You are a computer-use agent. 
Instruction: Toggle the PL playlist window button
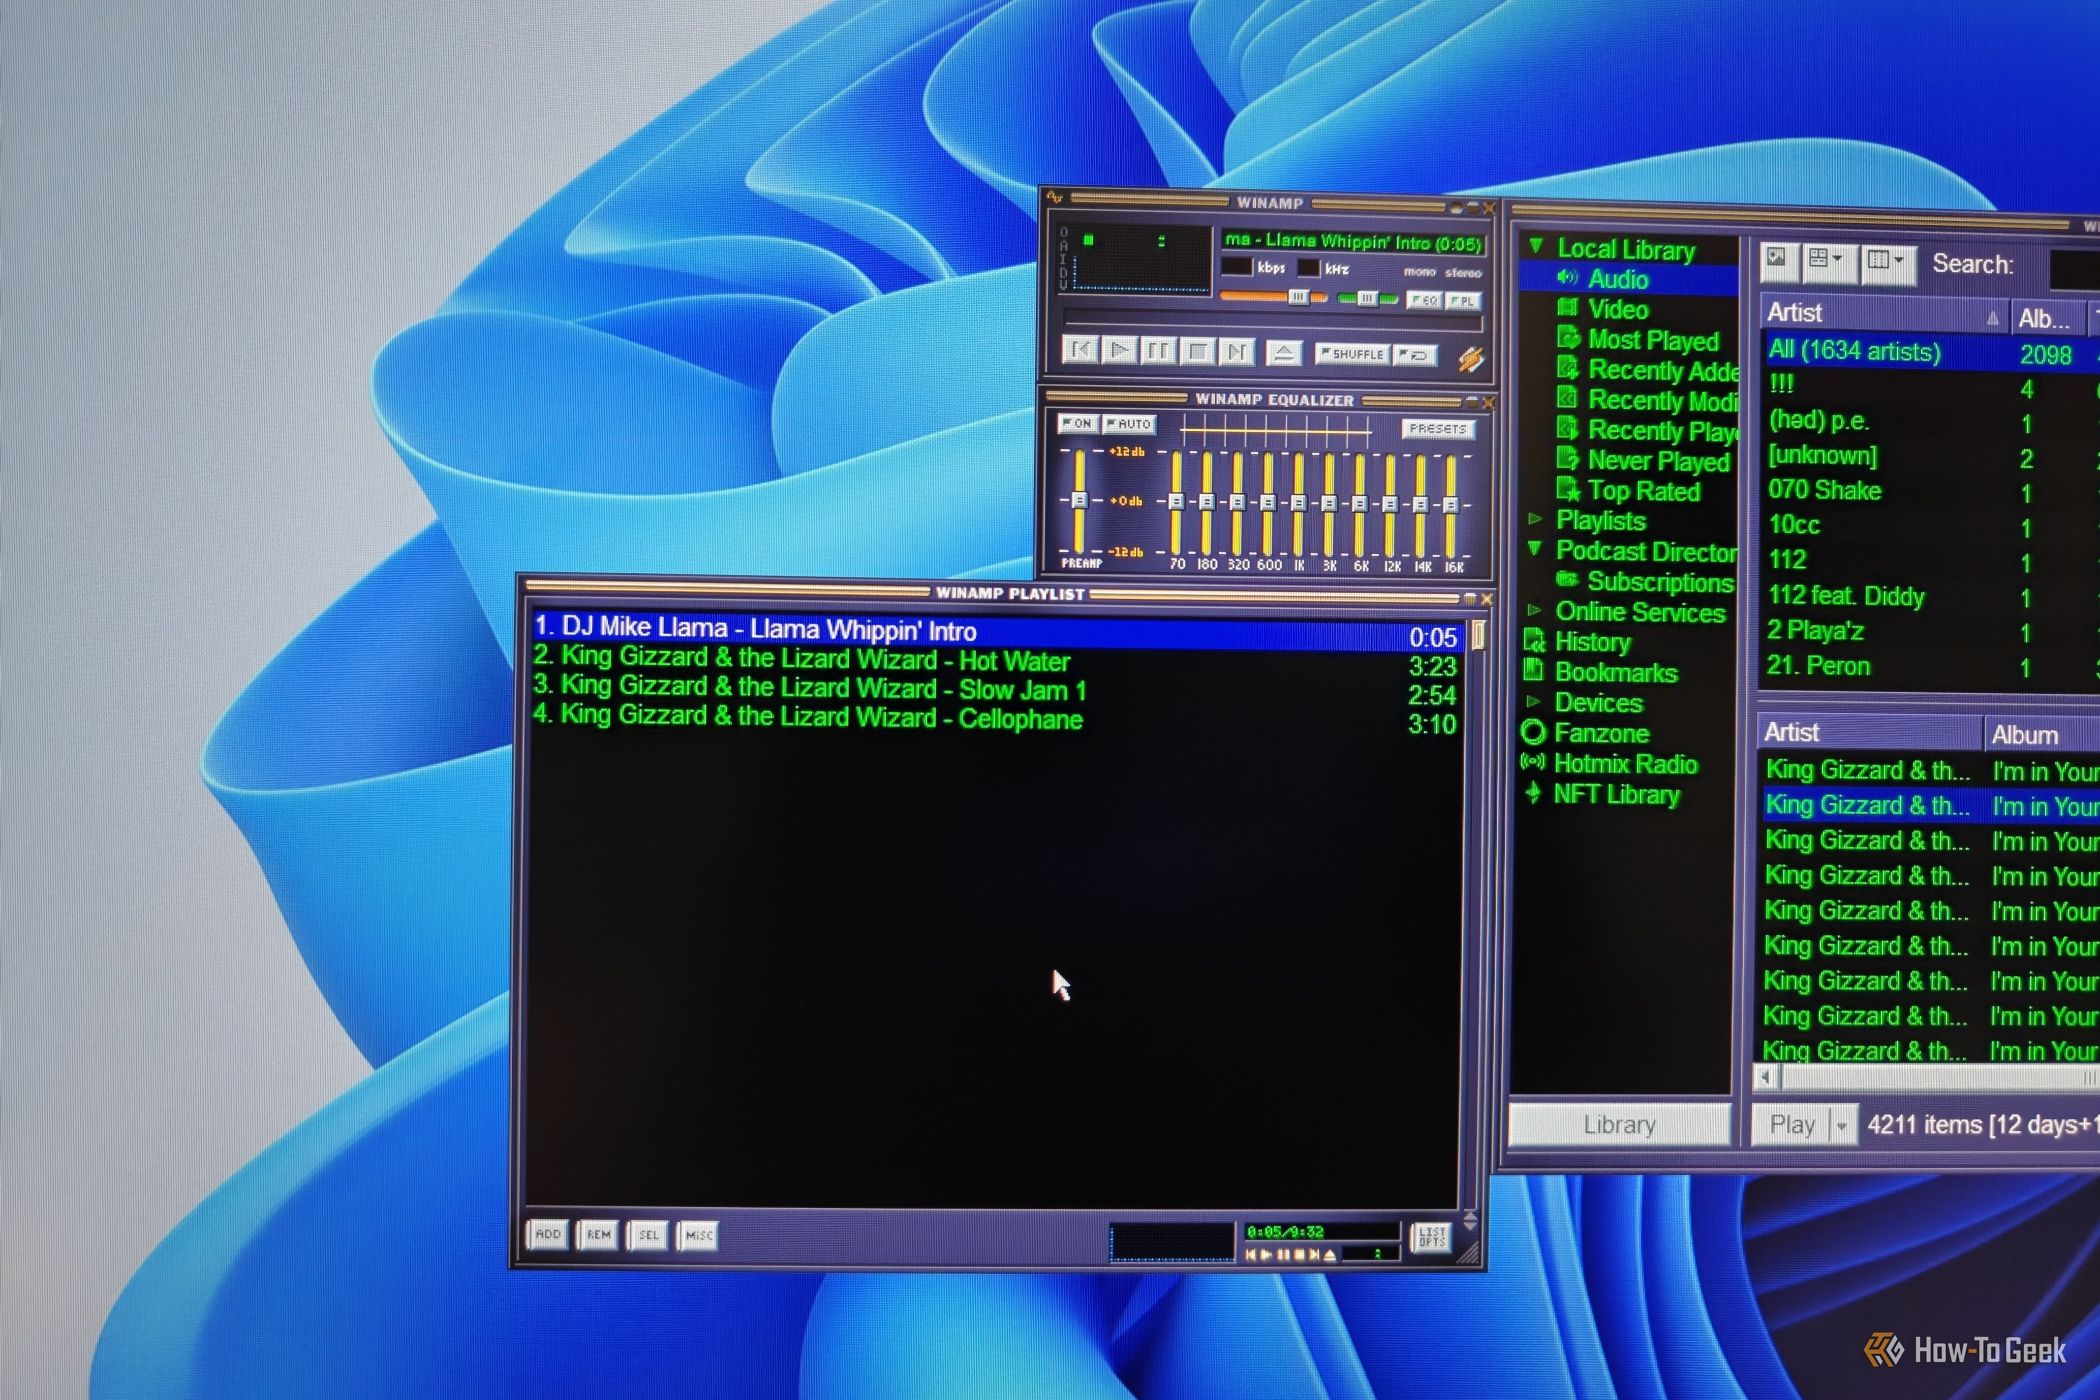[1462, 301]
